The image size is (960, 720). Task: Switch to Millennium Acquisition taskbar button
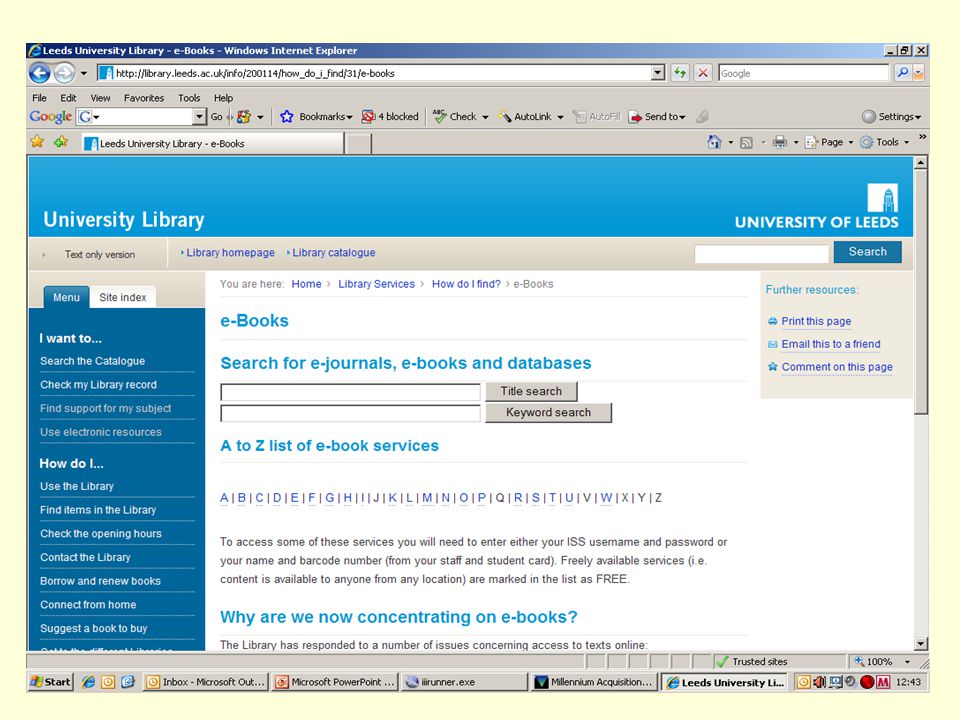pyautogui.click(x=593, y=682)
